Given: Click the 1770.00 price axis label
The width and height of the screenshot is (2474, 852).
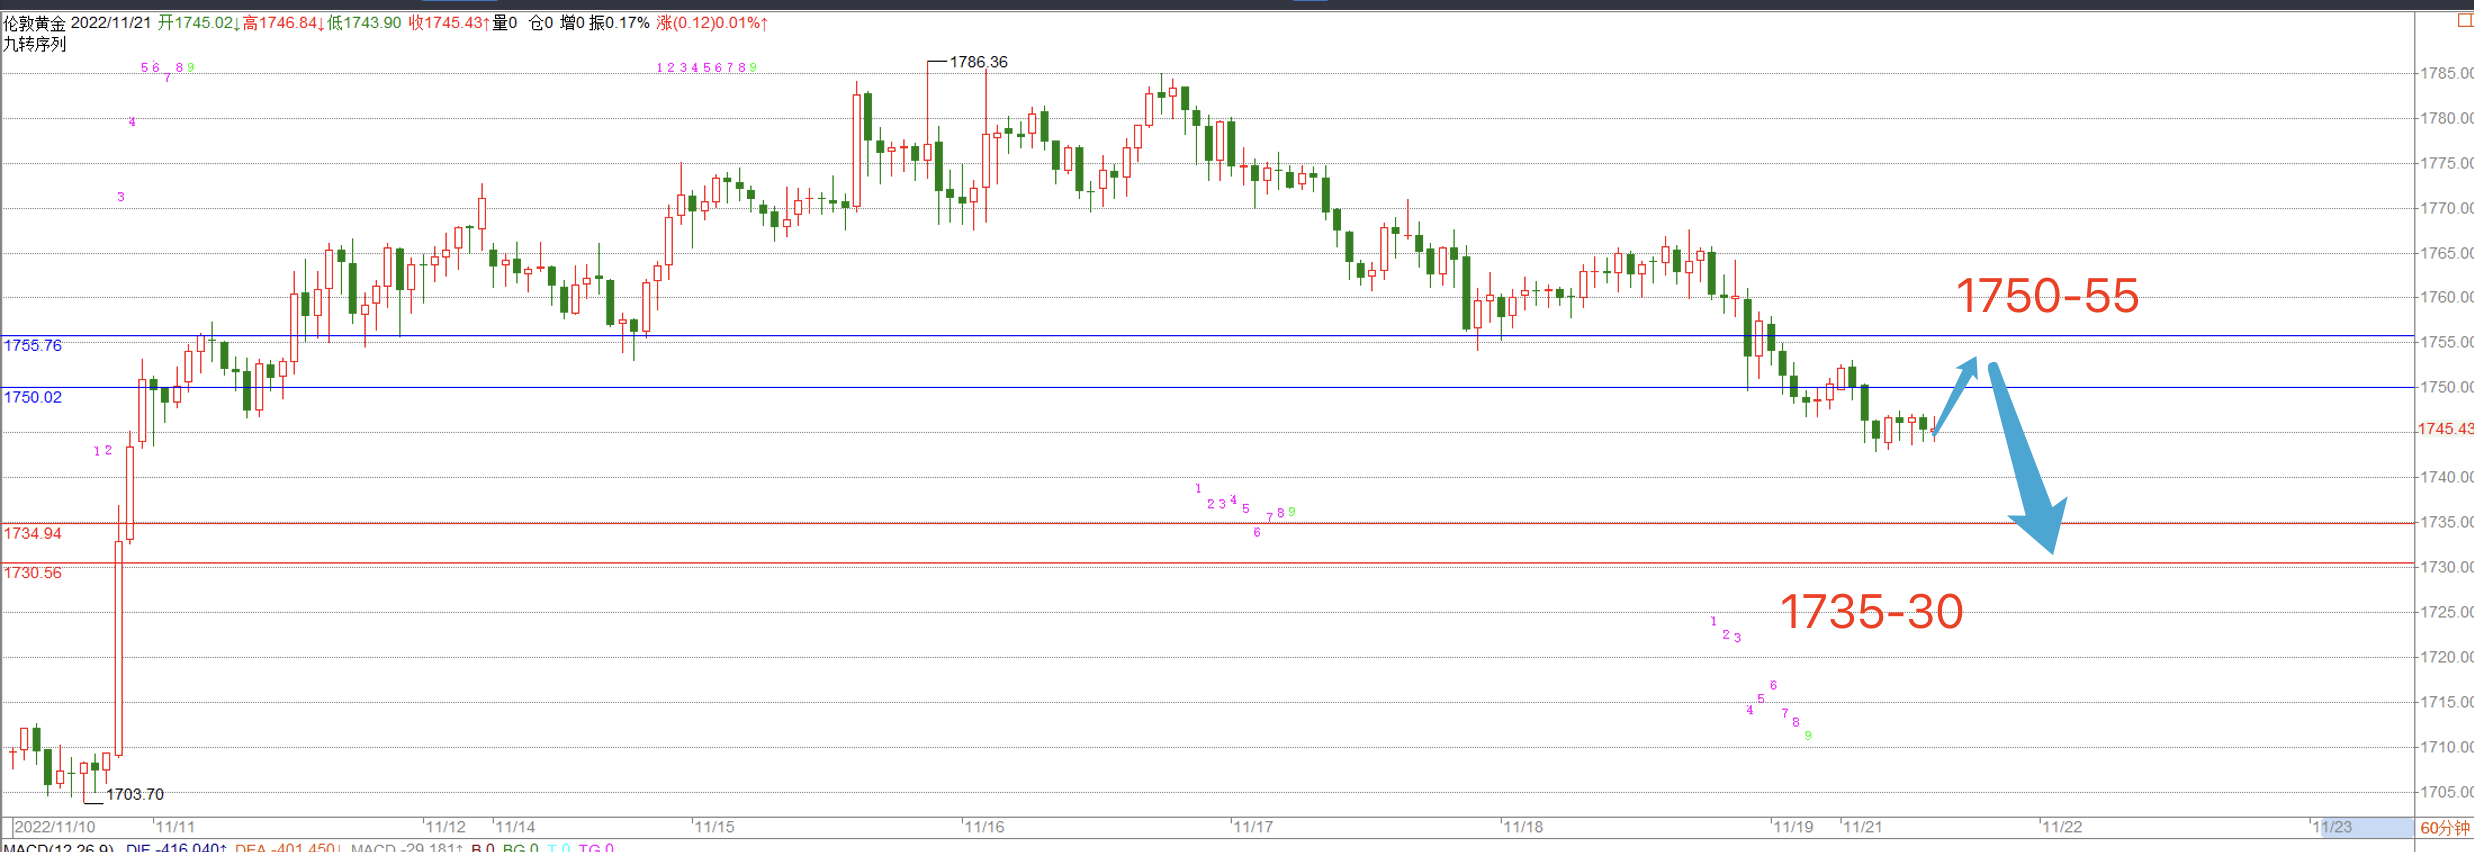Looking at the screenshot, I should click(2446, 208).
